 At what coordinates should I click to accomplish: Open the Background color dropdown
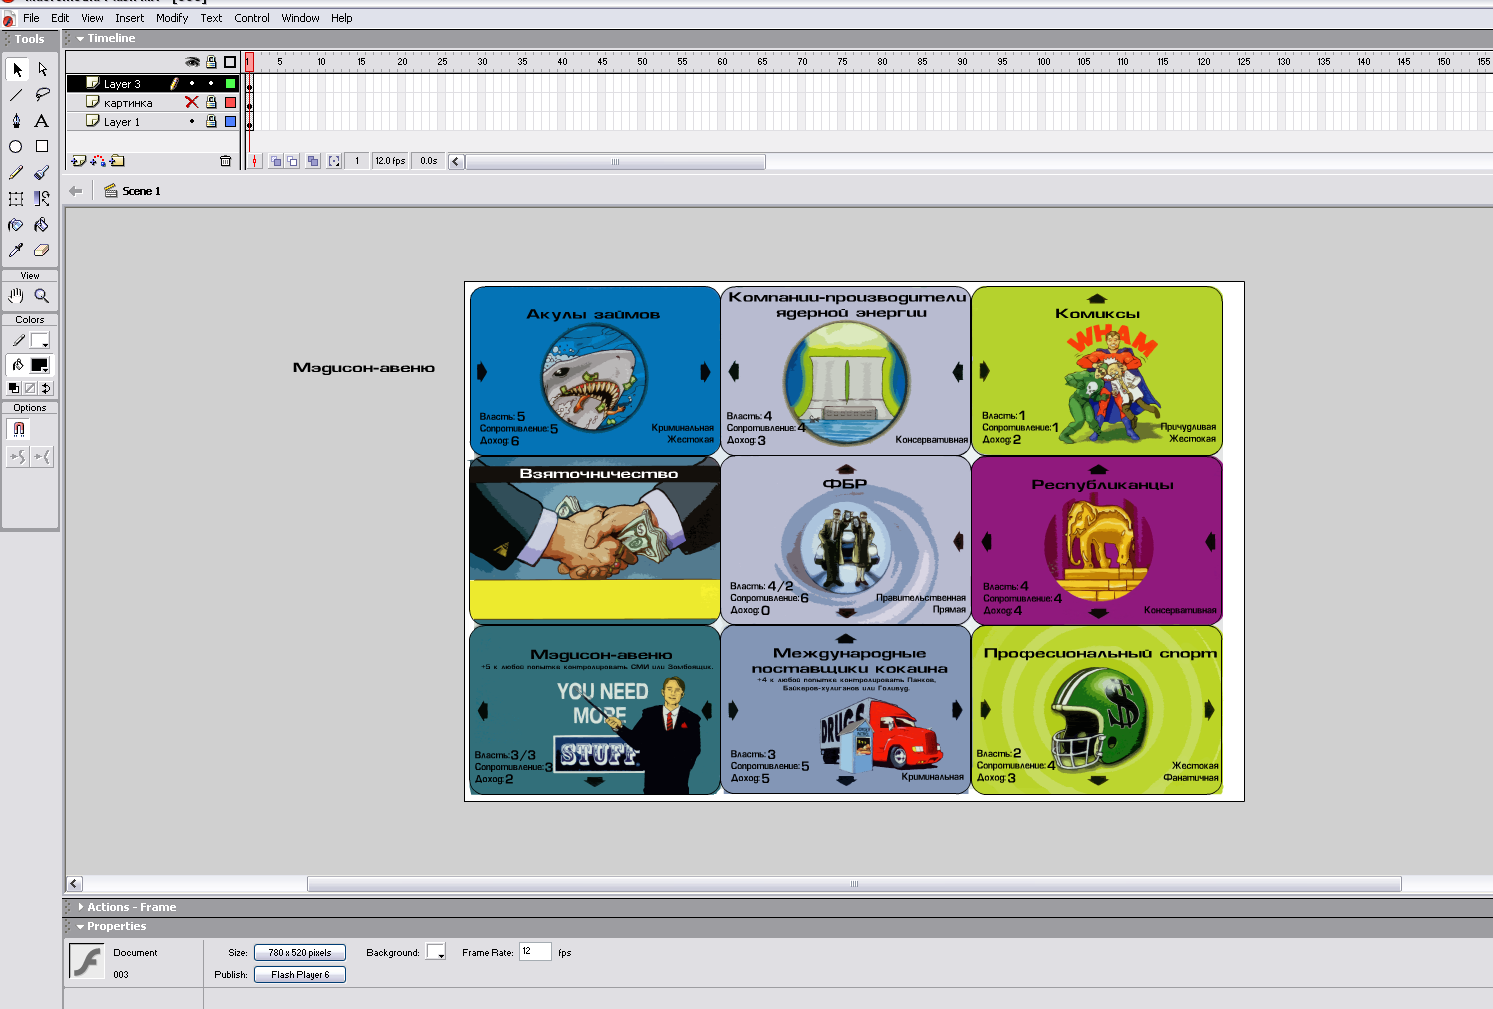436,952
